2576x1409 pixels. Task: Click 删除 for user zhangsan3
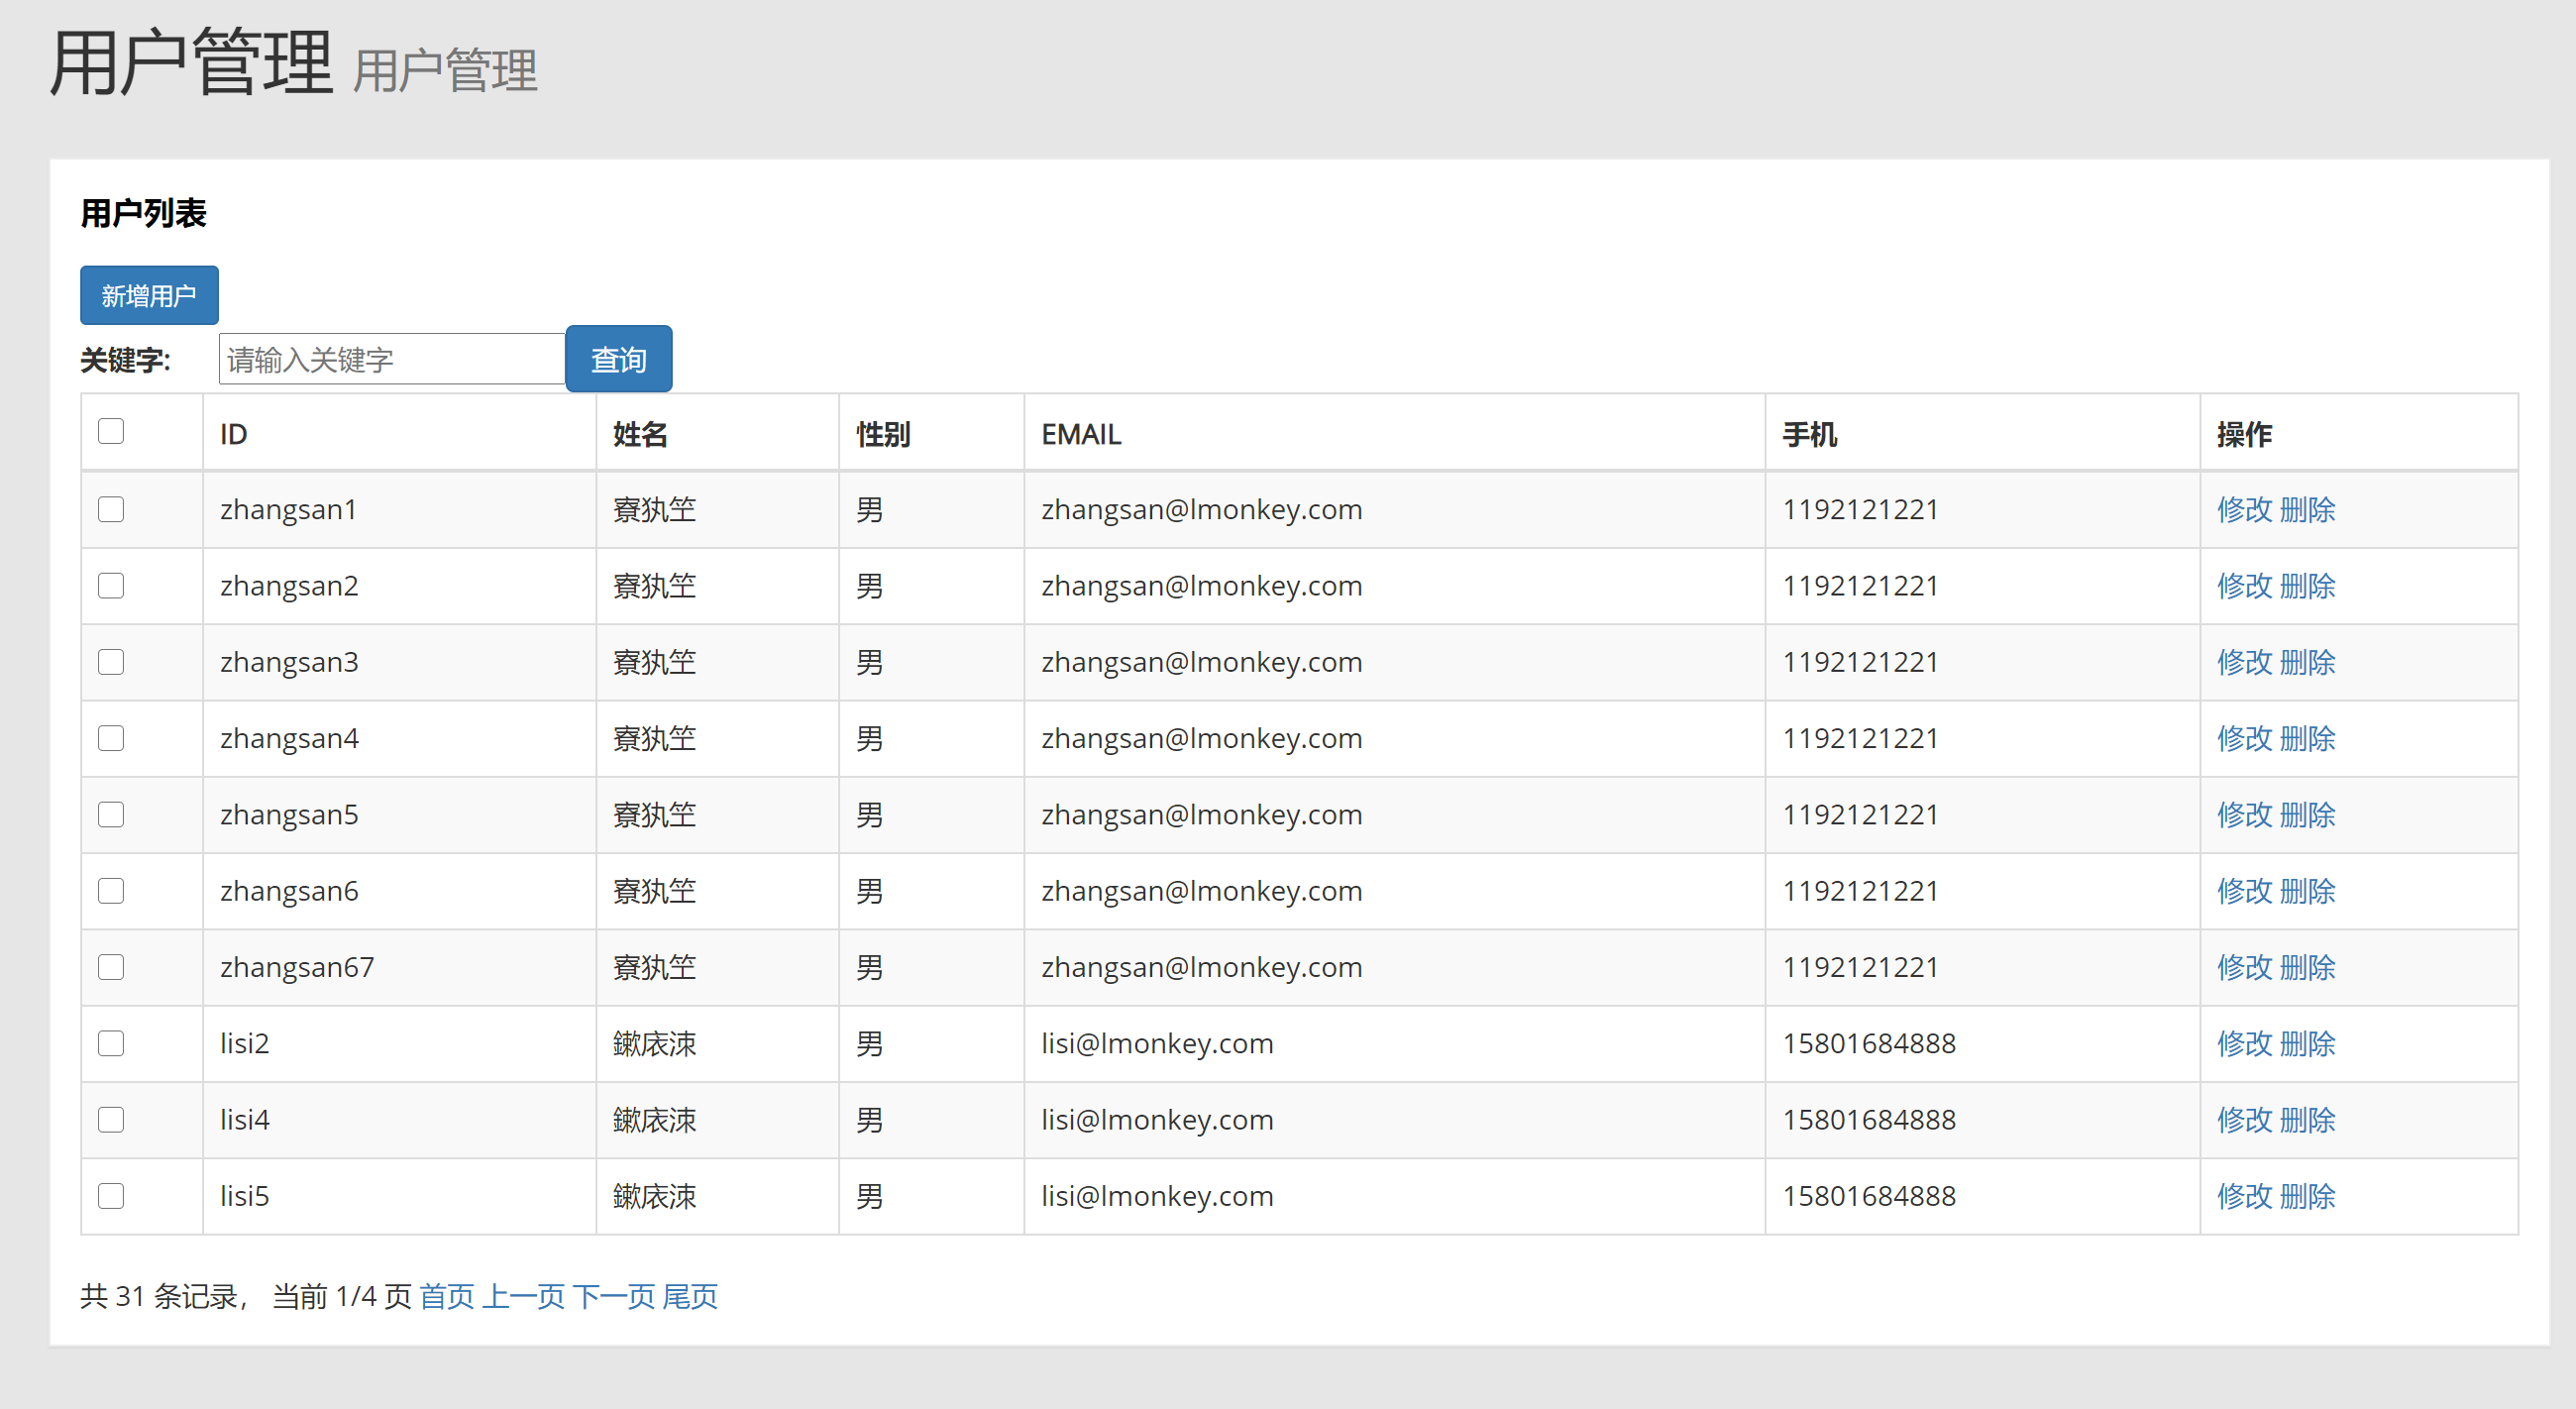[2308, 662]
